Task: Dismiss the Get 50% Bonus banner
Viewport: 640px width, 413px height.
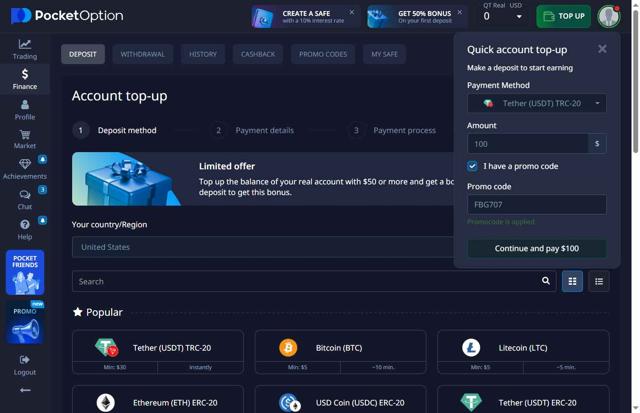Action: (460, 12)
